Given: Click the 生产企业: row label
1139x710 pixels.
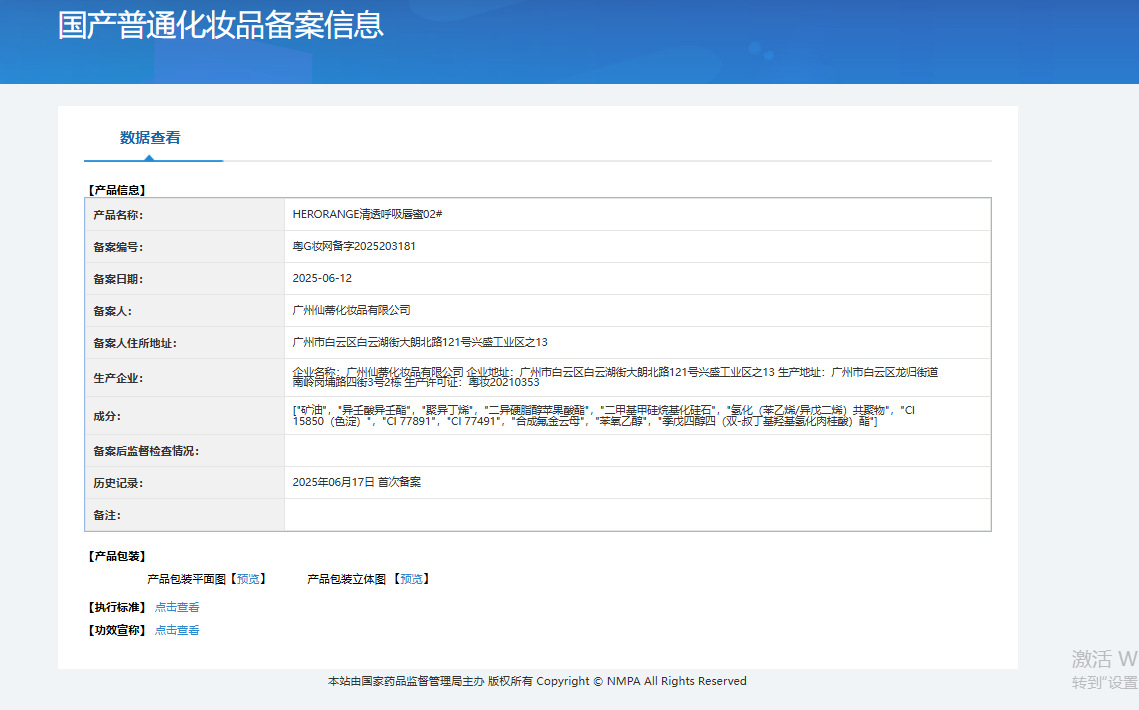Looking at the screenshot, I should pos(118,378).
